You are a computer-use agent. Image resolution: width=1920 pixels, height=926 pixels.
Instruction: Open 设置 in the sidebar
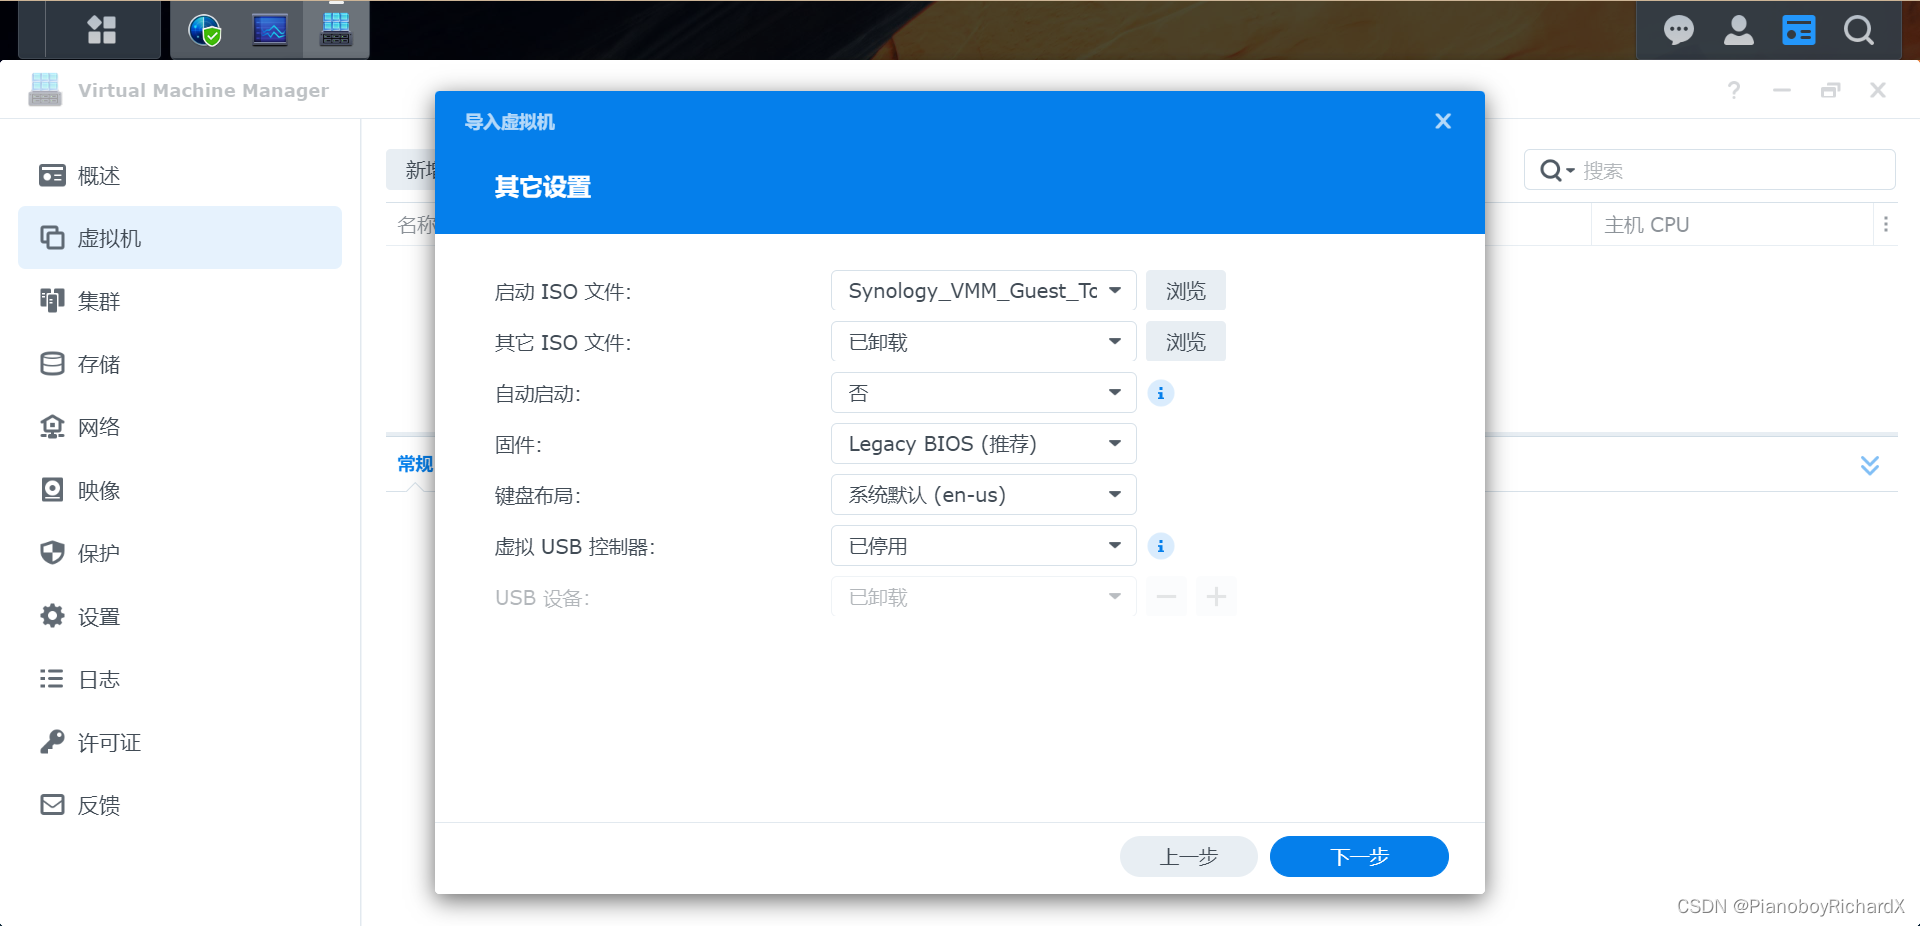(180, 617)
